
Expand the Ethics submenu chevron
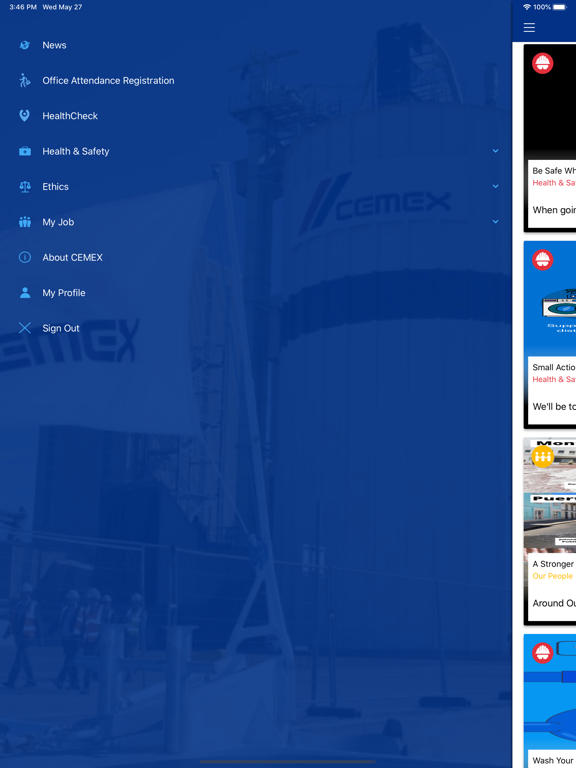tap(496, 186)
